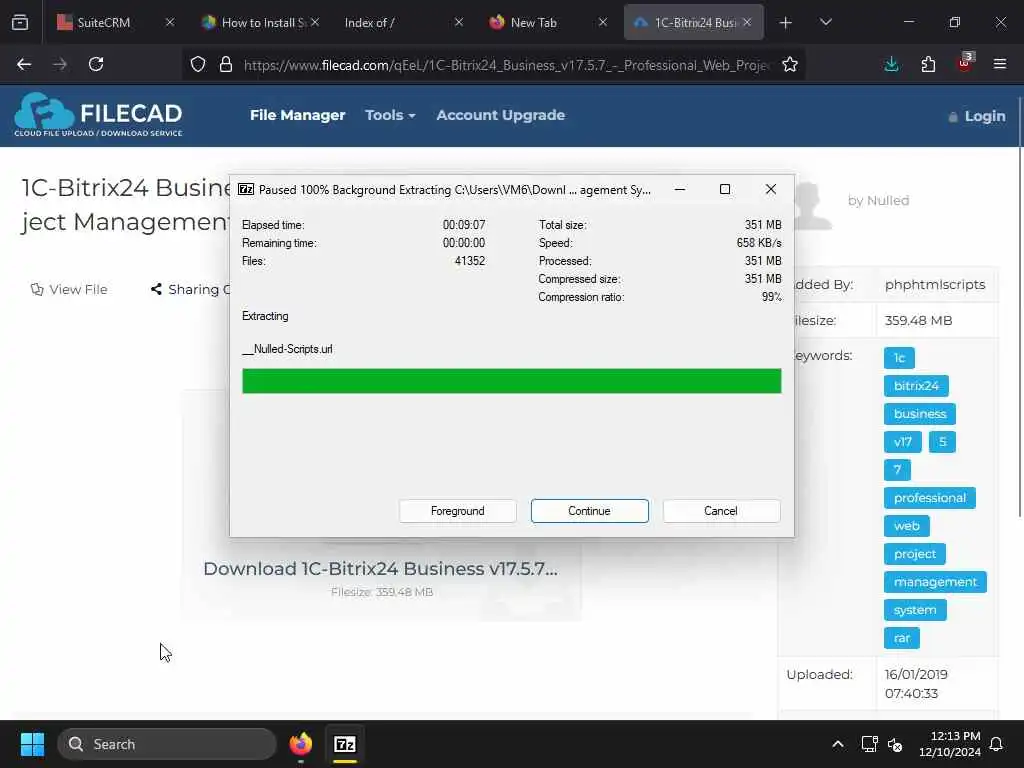Click the network tray icon
Screen dimensions: 1024x768
pos(869,744)
